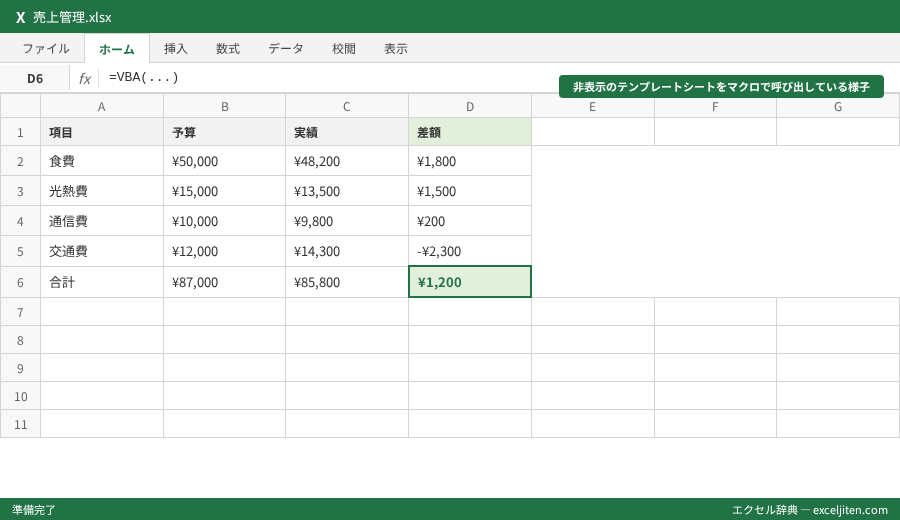Click the 光熱費 cell

[102, 191]
